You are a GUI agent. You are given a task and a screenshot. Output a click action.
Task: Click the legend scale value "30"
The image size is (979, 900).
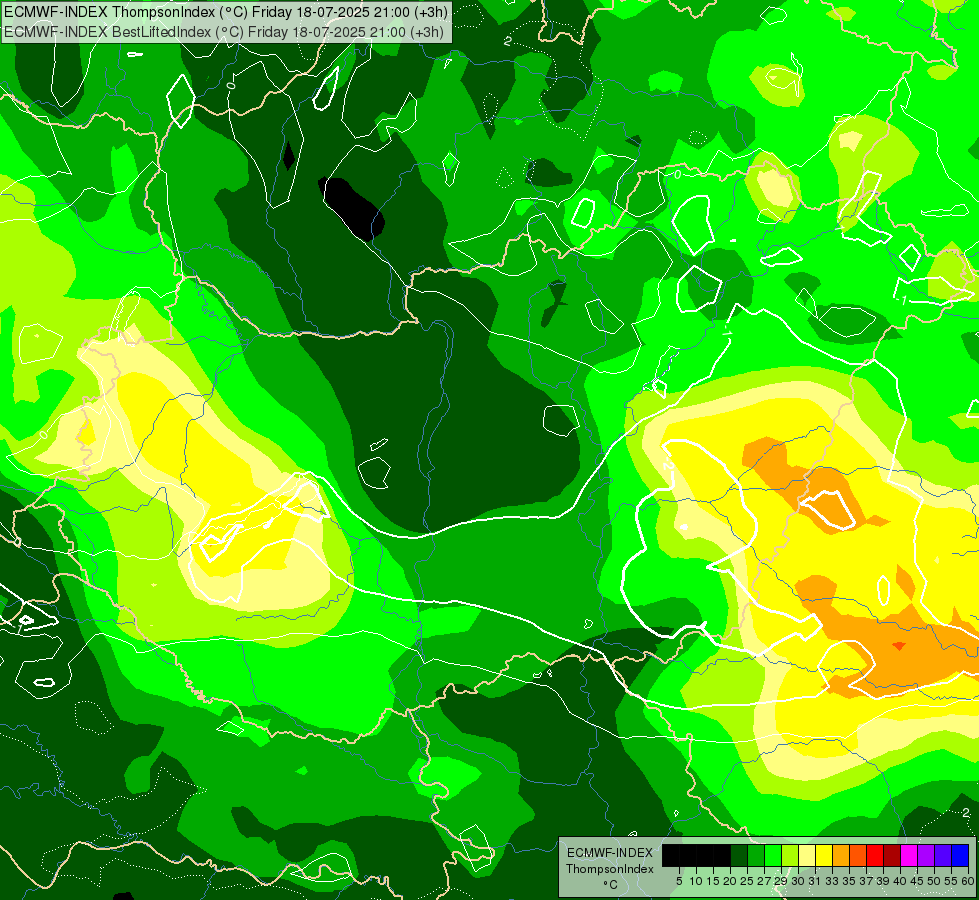tap(798, 881)
